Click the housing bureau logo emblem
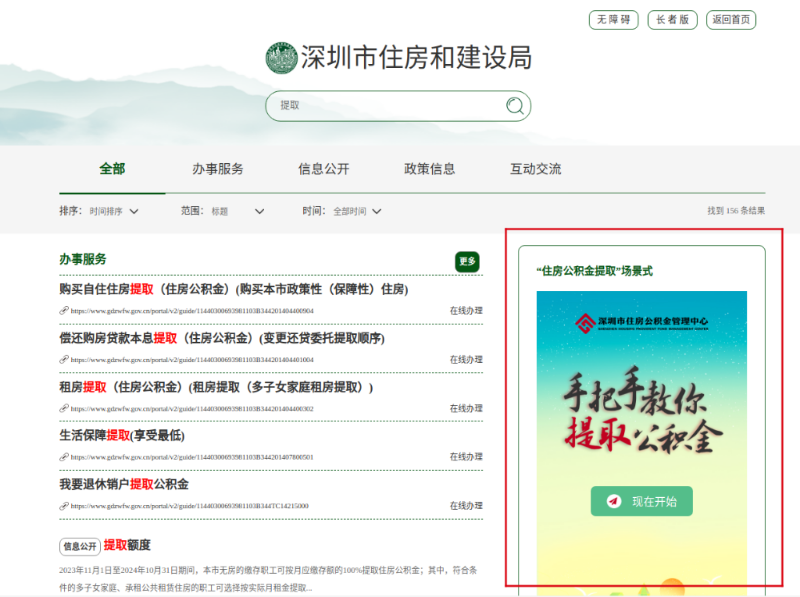Viewport: 800px width, 597px height. (281, 58)
